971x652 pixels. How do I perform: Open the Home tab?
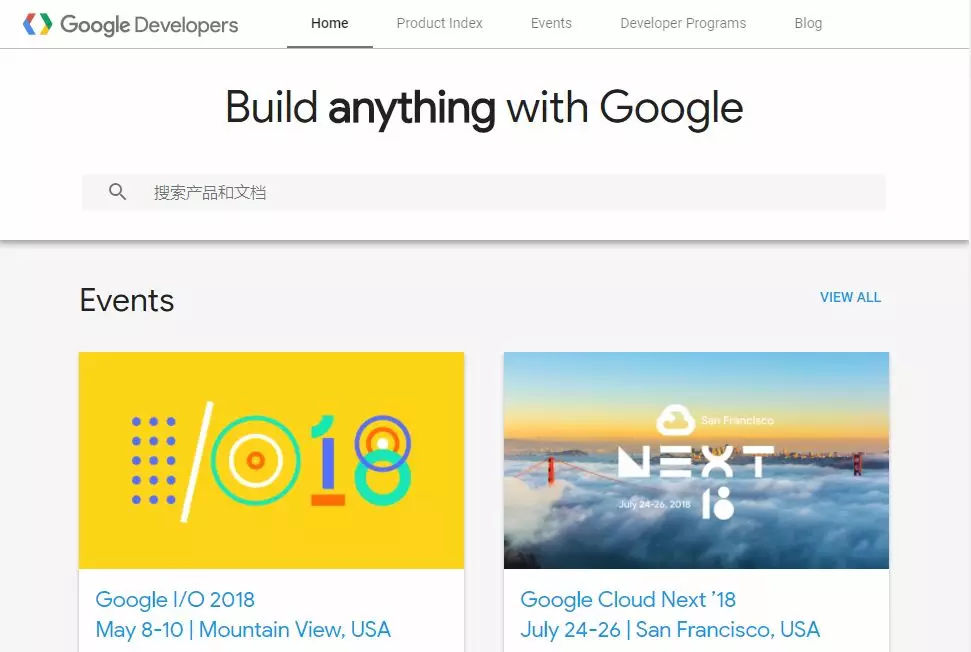329,24
